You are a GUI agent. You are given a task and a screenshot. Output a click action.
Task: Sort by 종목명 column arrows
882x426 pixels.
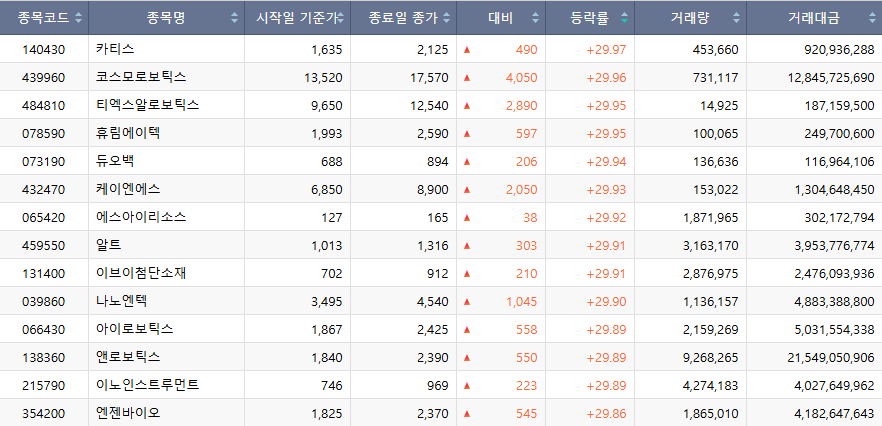tap(235, 18)
